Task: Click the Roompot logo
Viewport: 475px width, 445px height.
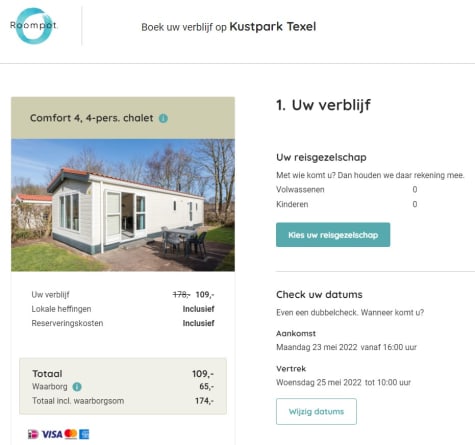Action: 33,26
